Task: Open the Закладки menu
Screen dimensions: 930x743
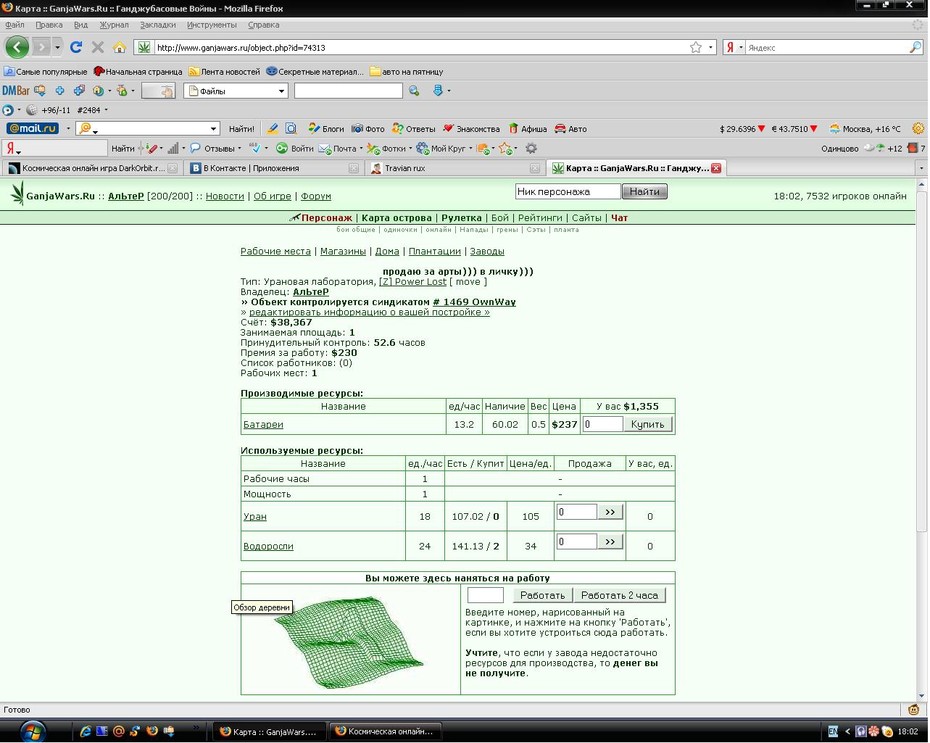Action: 158,25
